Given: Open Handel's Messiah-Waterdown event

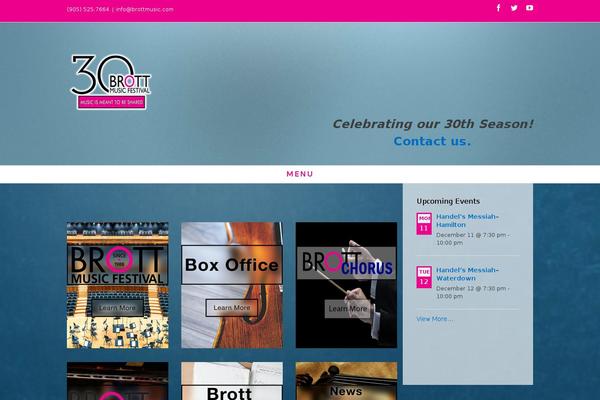Looking at the screenshot, I should [467, 274].
